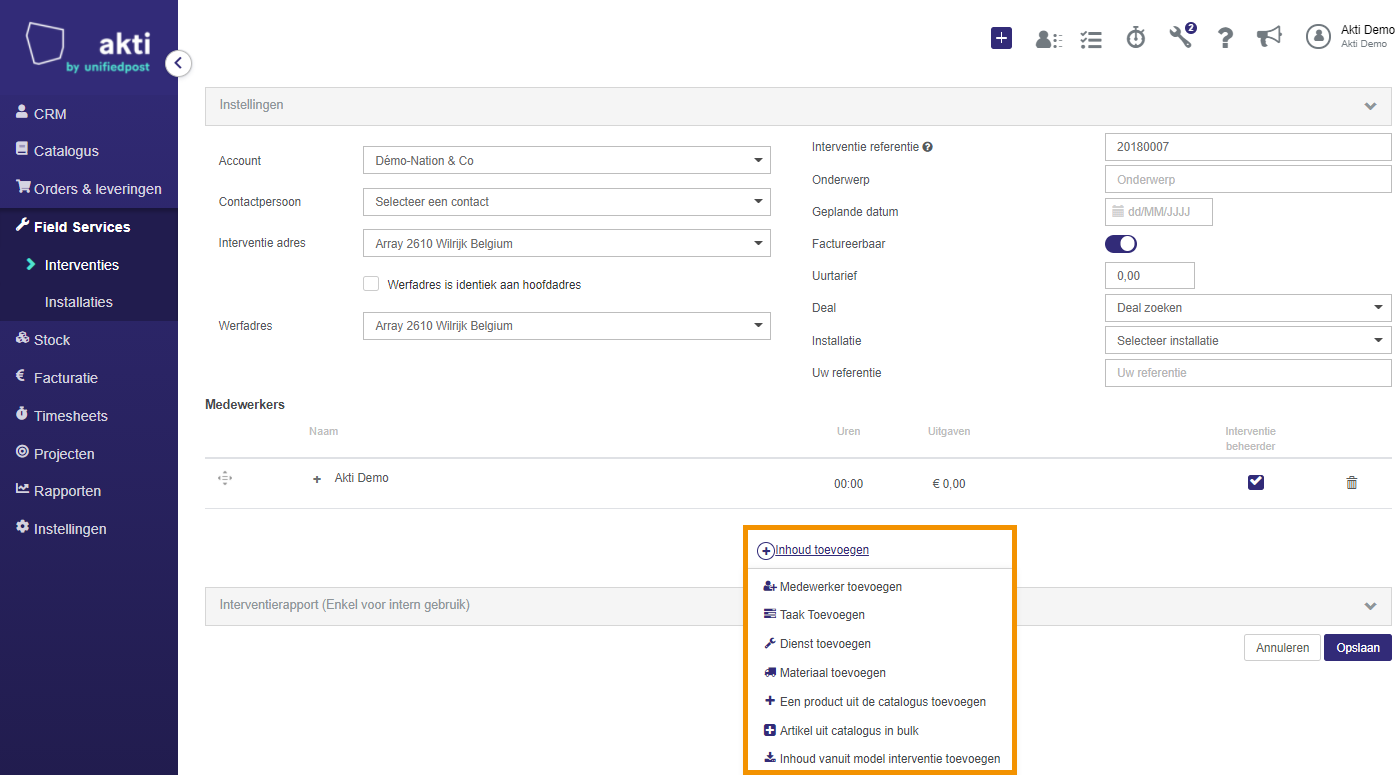
Task: Click the € 0,00 expenses value
Action: [x=949, y=484]
